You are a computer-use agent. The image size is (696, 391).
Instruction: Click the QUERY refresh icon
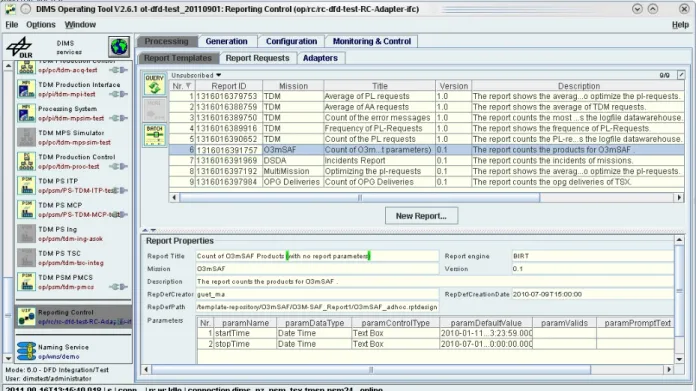[x=154, y=84]
